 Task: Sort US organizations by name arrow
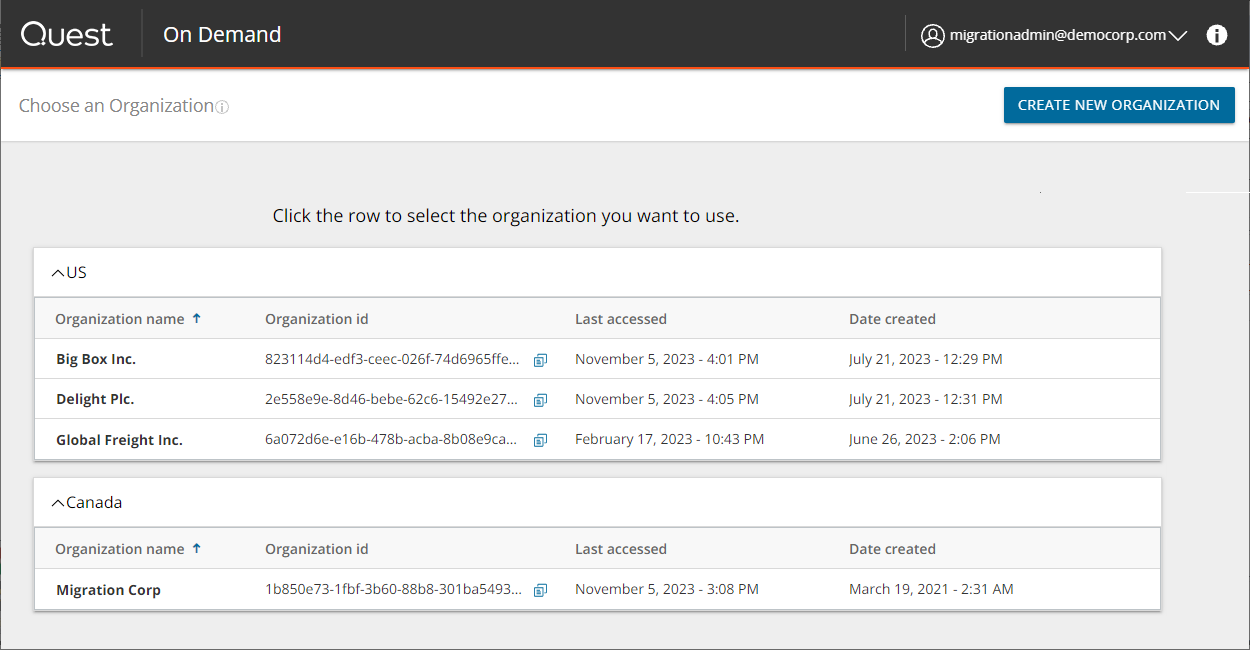196,319
